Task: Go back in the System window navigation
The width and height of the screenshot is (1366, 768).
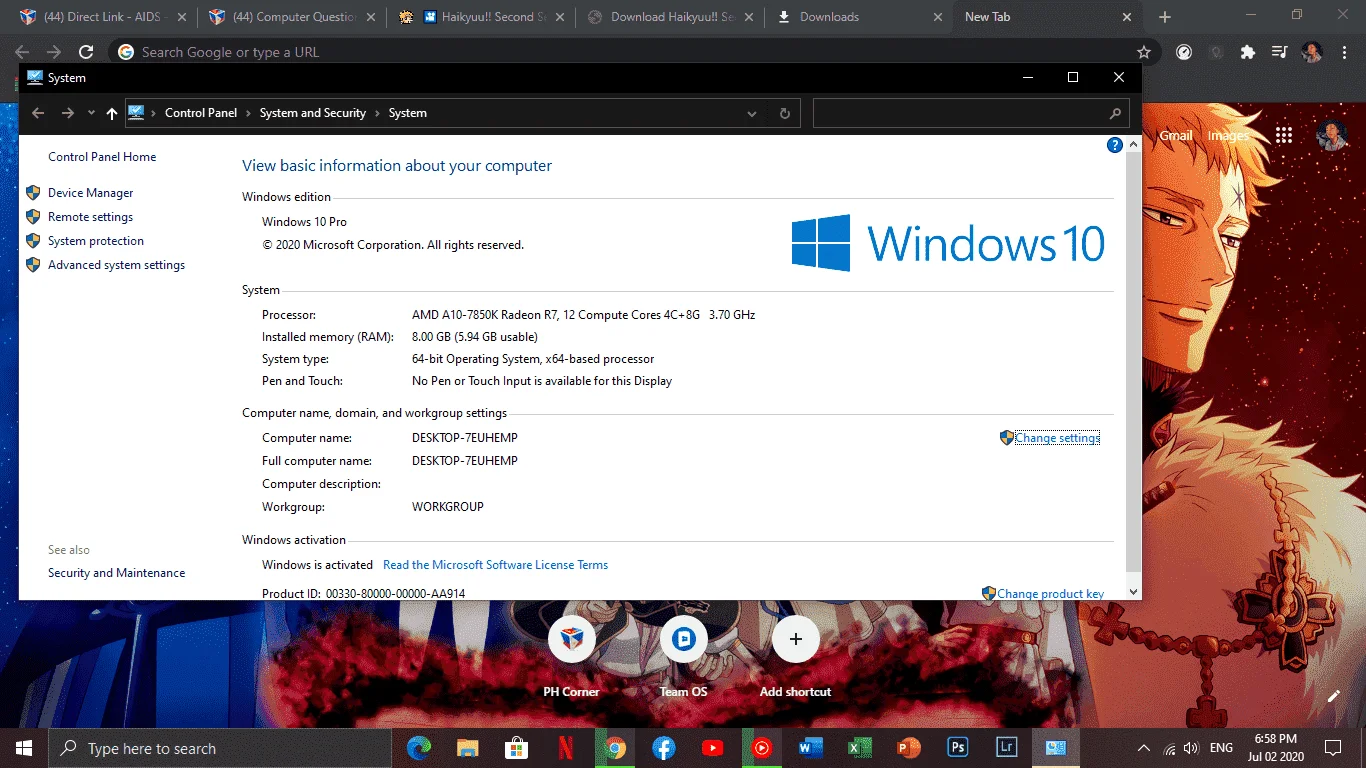Action: point(38,113)
